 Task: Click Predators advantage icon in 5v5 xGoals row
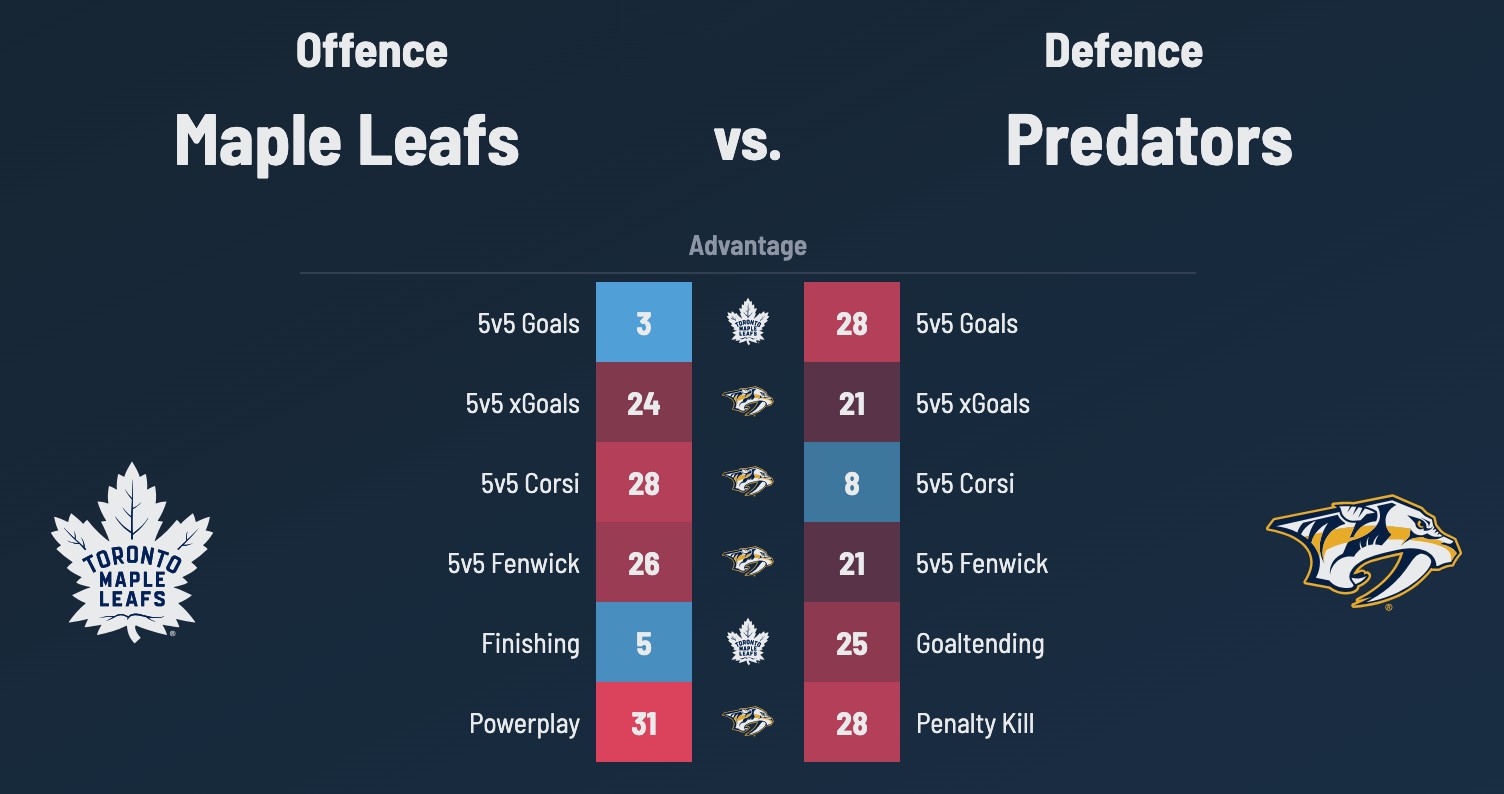coord(748,403)
